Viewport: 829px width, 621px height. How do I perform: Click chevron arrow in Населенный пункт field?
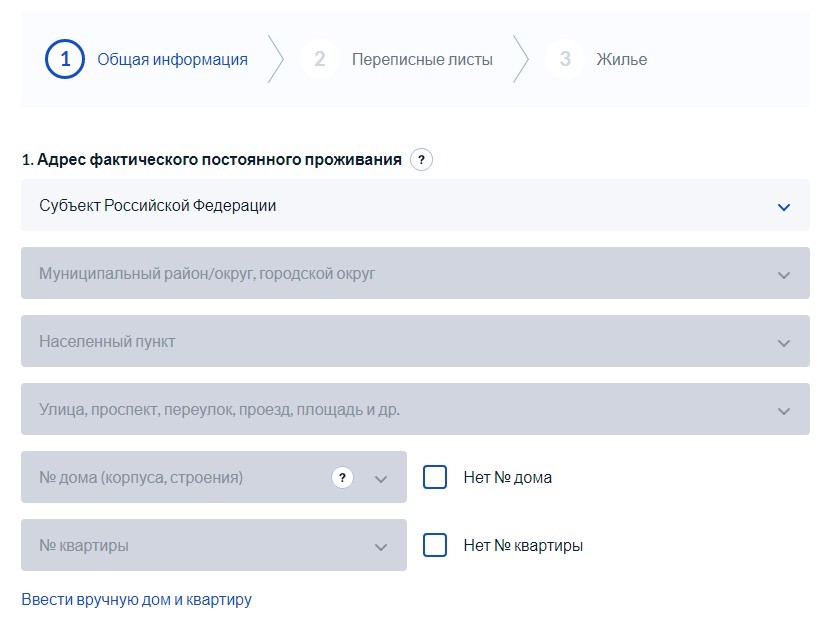783,343
